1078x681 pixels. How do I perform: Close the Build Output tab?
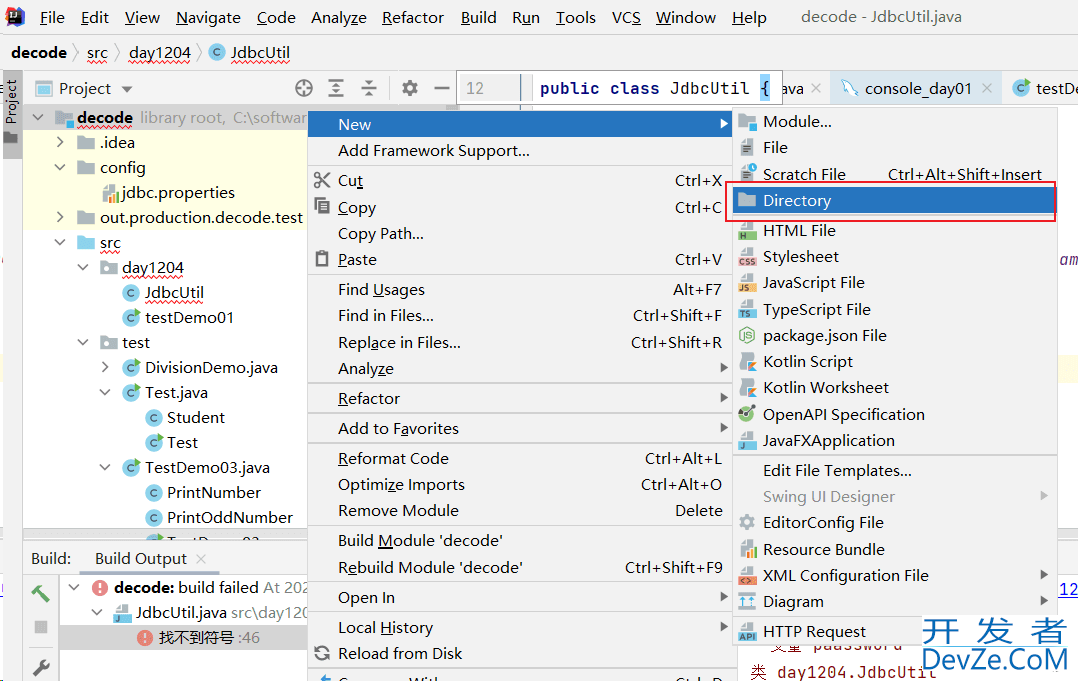pos(201,559)
